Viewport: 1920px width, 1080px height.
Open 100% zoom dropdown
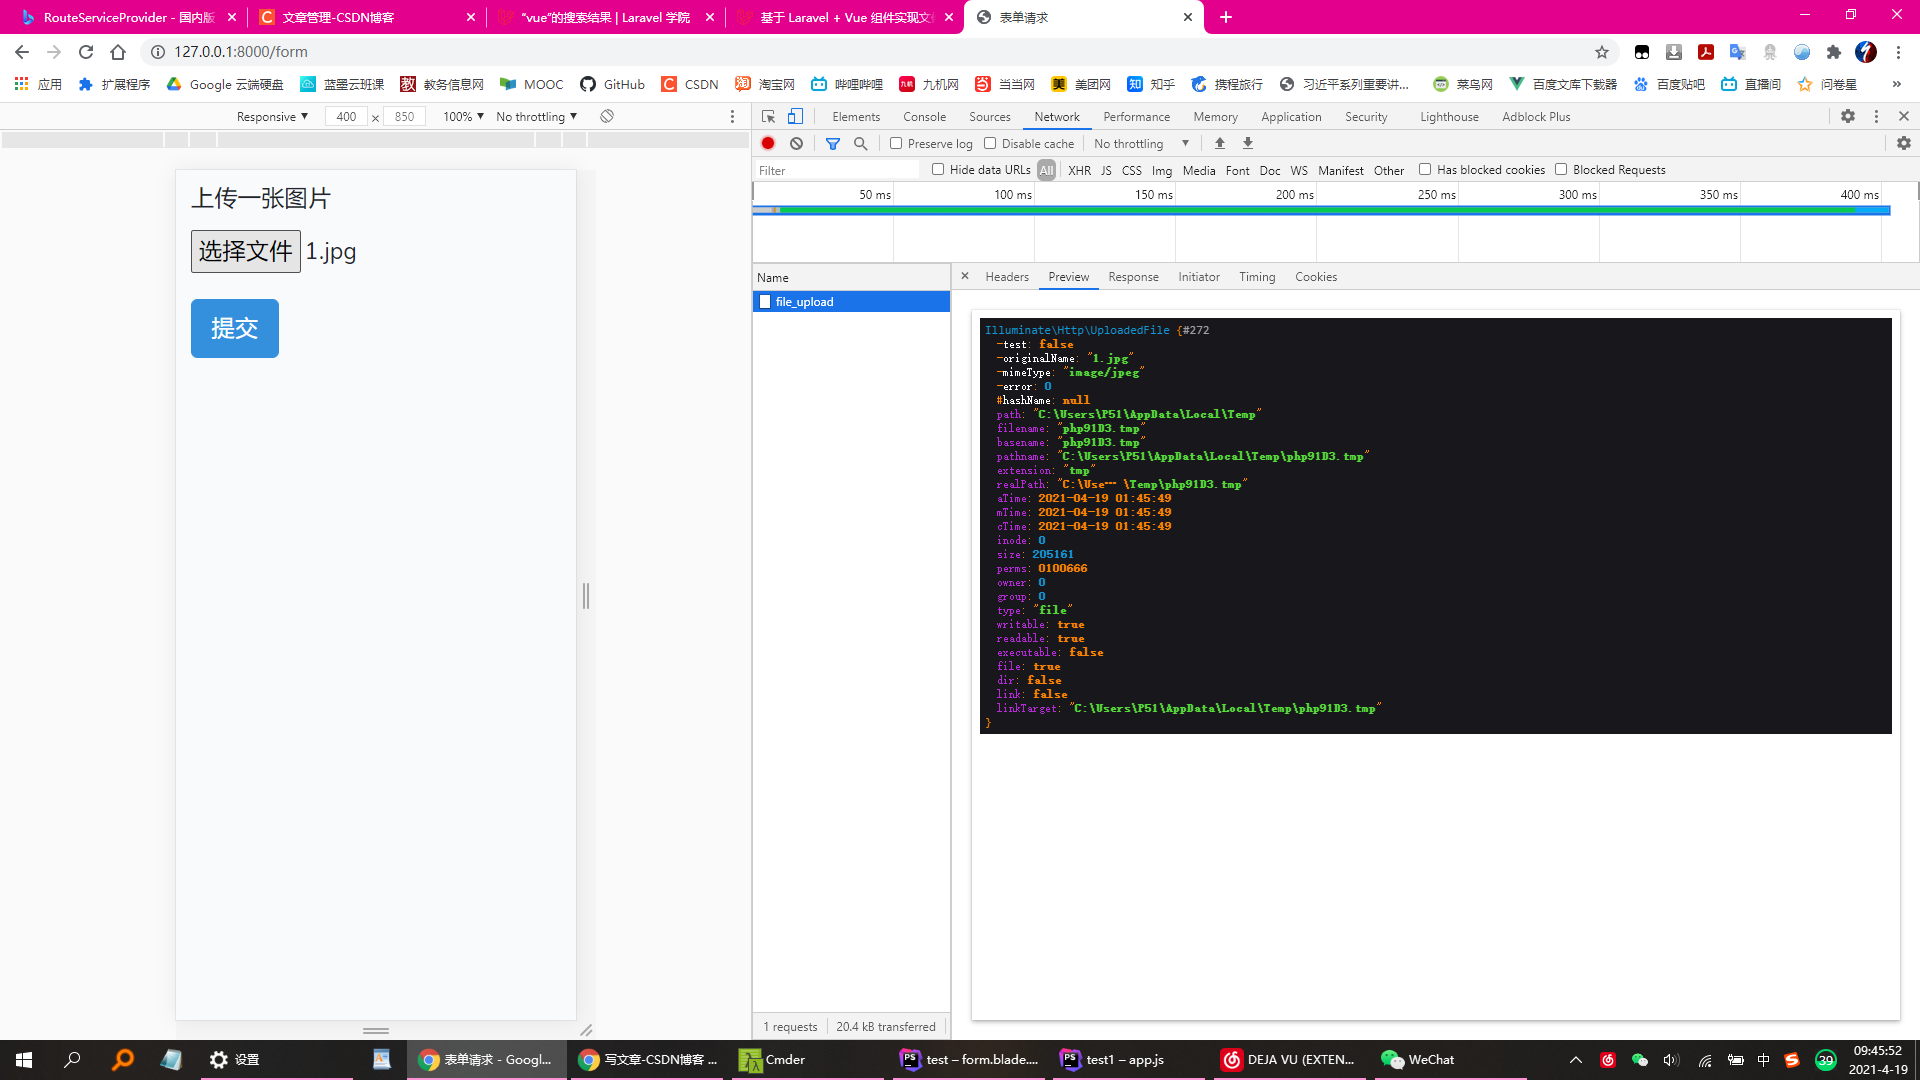(463, 116)
